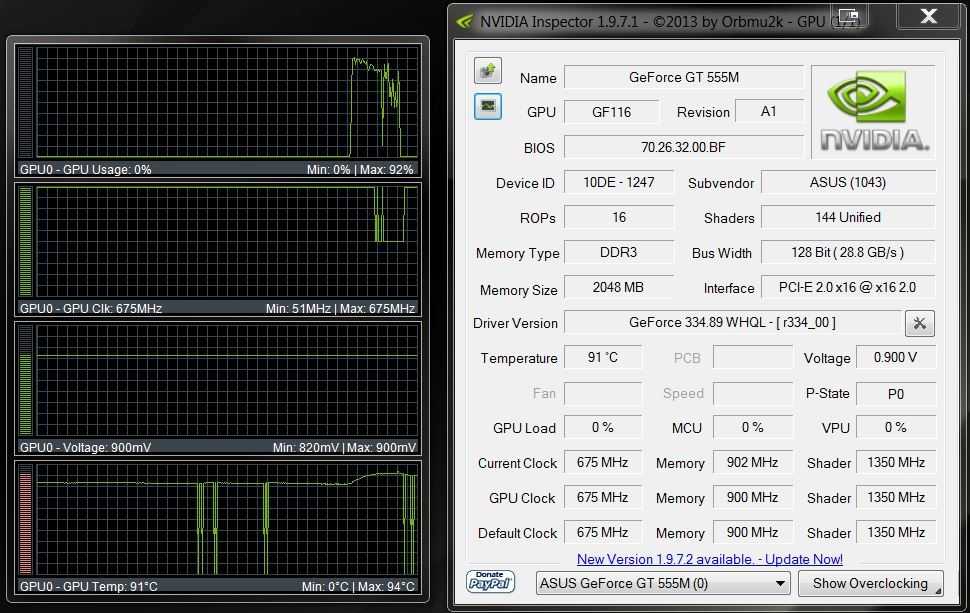Open the New Version 1.9.7.2 update link
Viewport: 970px width, 613px height.
coord(710,559)
